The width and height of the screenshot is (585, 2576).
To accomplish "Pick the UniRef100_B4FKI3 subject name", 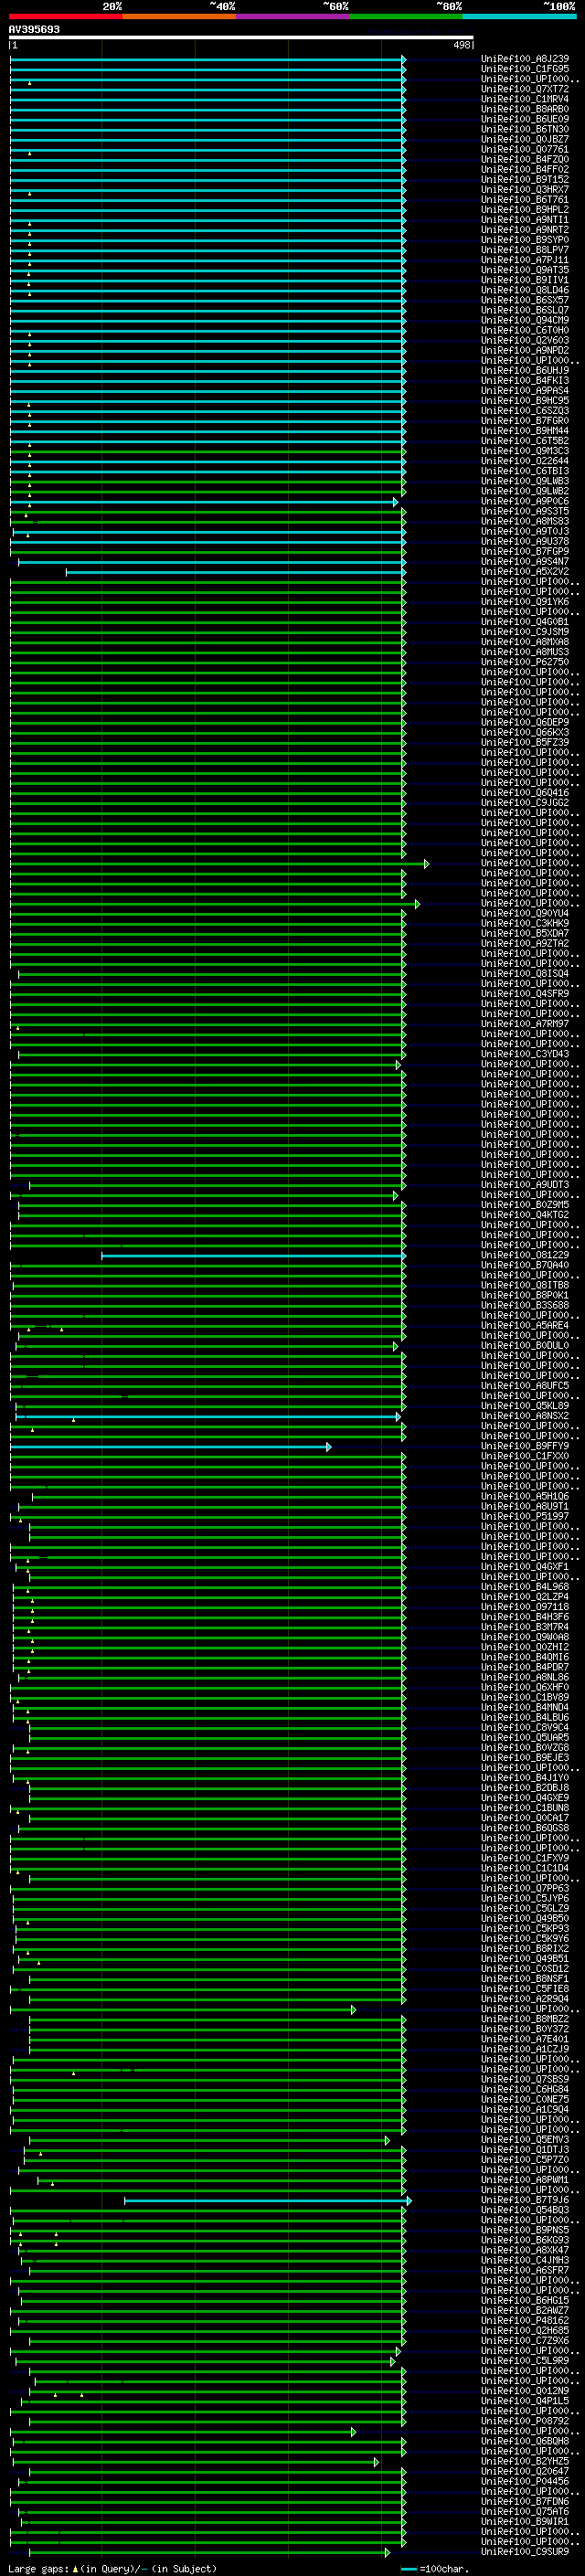I will click(x=525, y=380).
